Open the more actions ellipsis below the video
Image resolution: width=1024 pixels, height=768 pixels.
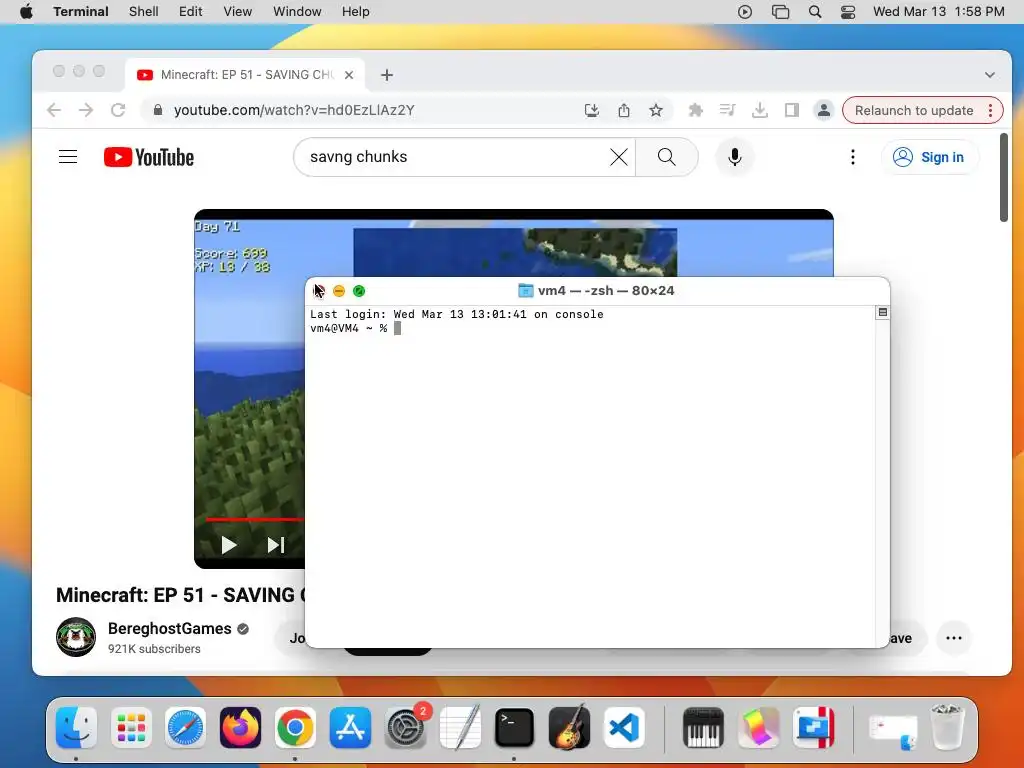[x=953, y=638]
